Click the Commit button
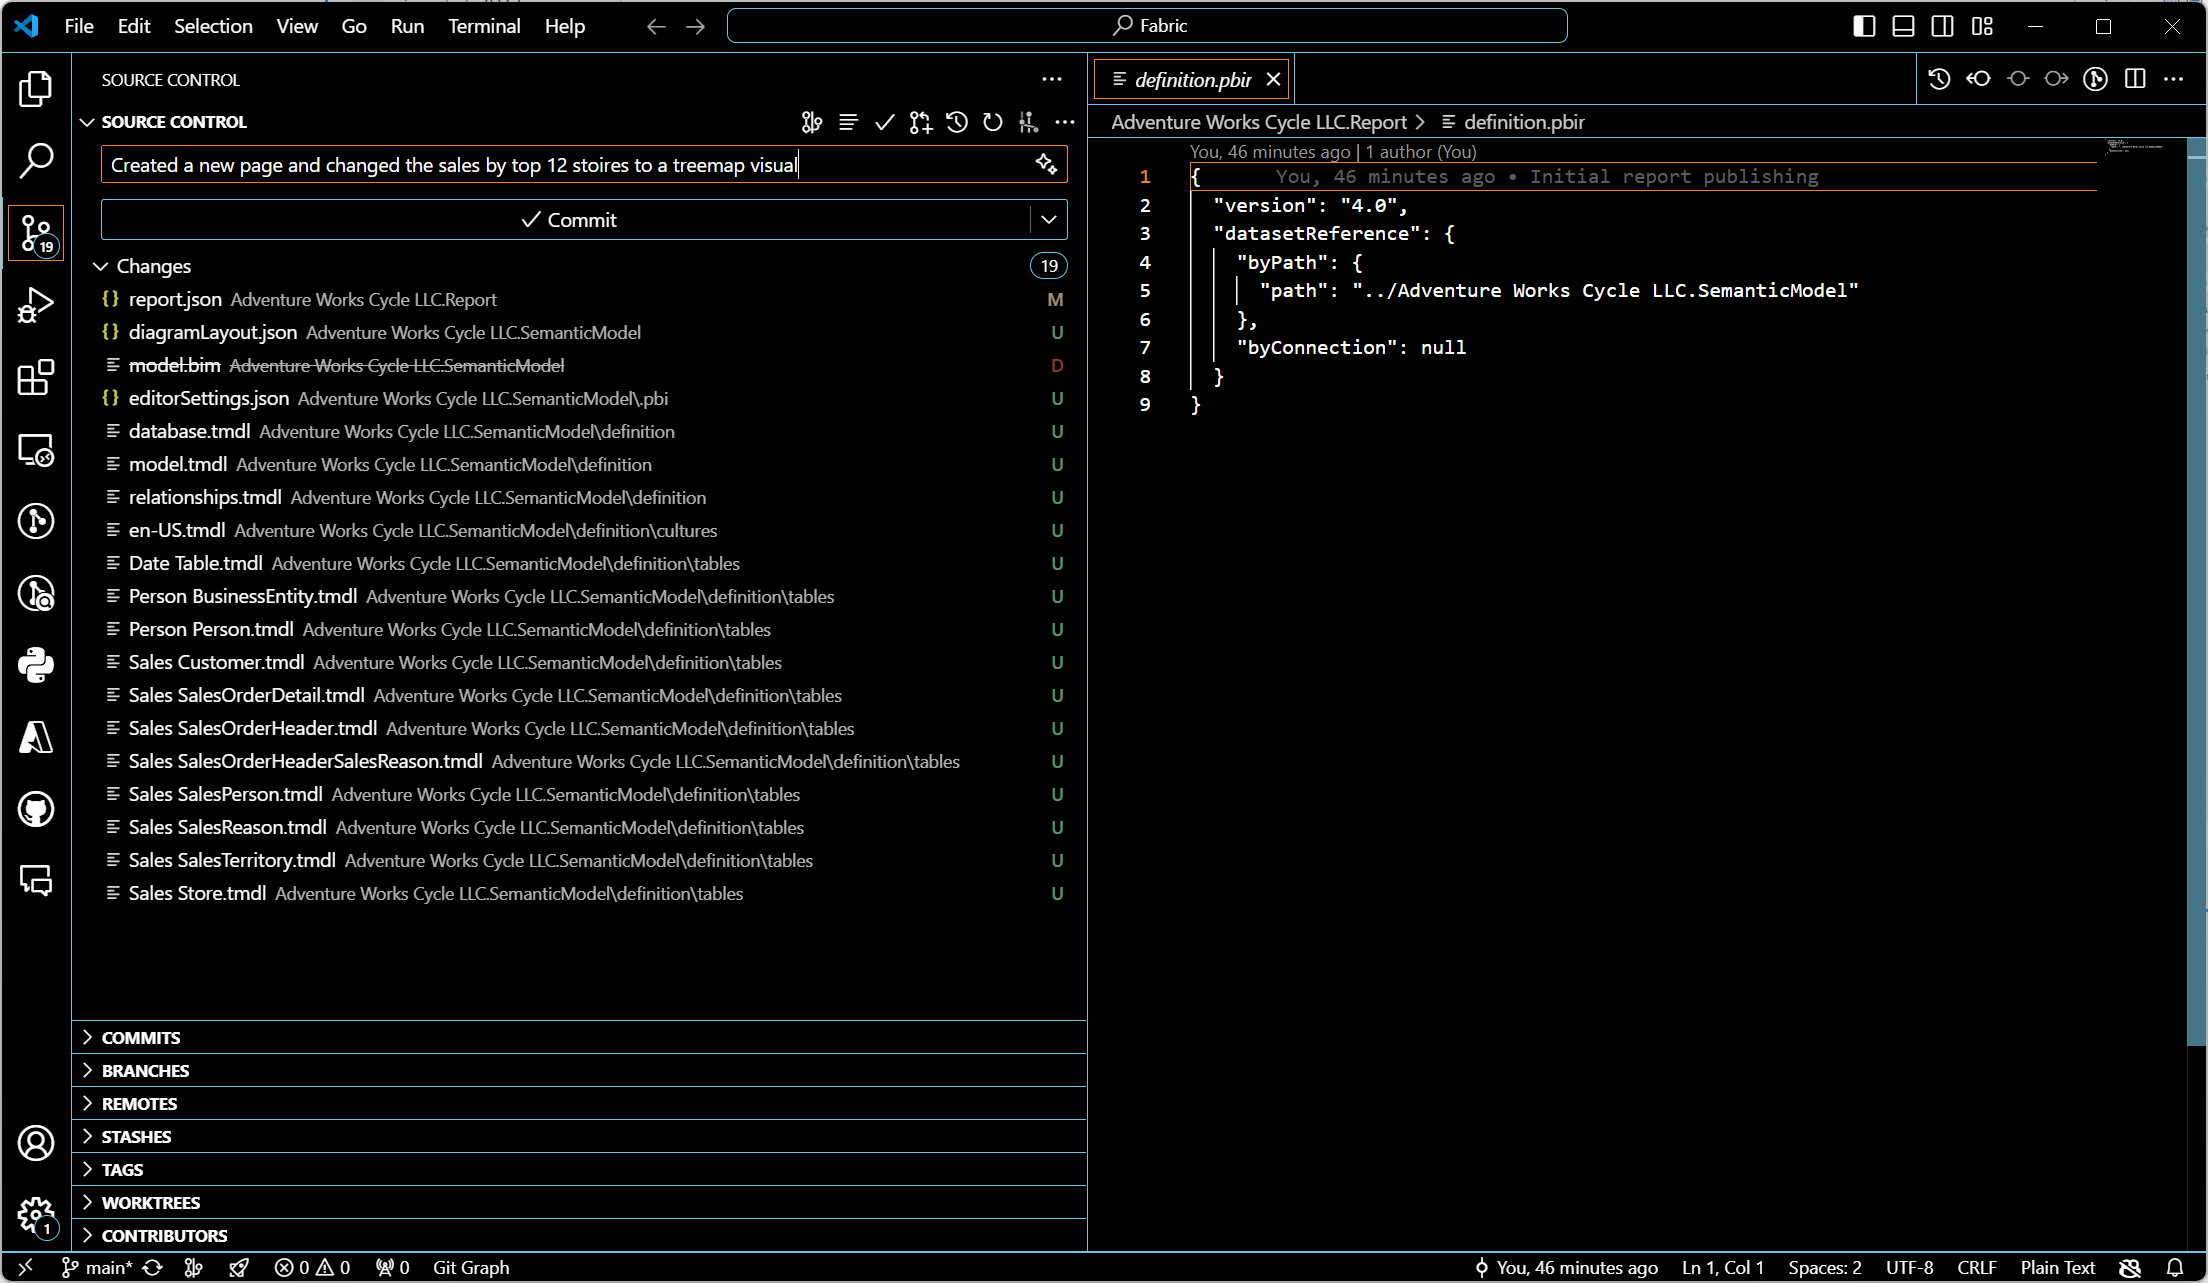The width and height of the screenshot is (2208, 1283). point(568,220)
